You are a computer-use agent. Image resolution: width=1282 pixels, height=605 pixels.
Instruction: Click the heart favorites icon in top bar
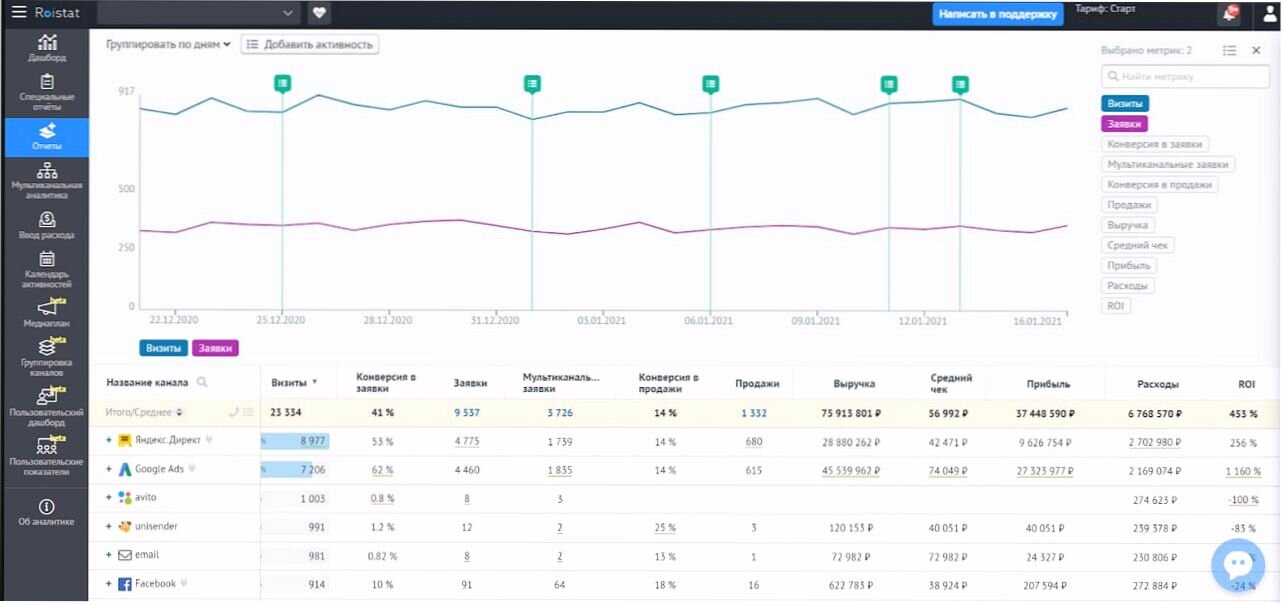(319, 13)
